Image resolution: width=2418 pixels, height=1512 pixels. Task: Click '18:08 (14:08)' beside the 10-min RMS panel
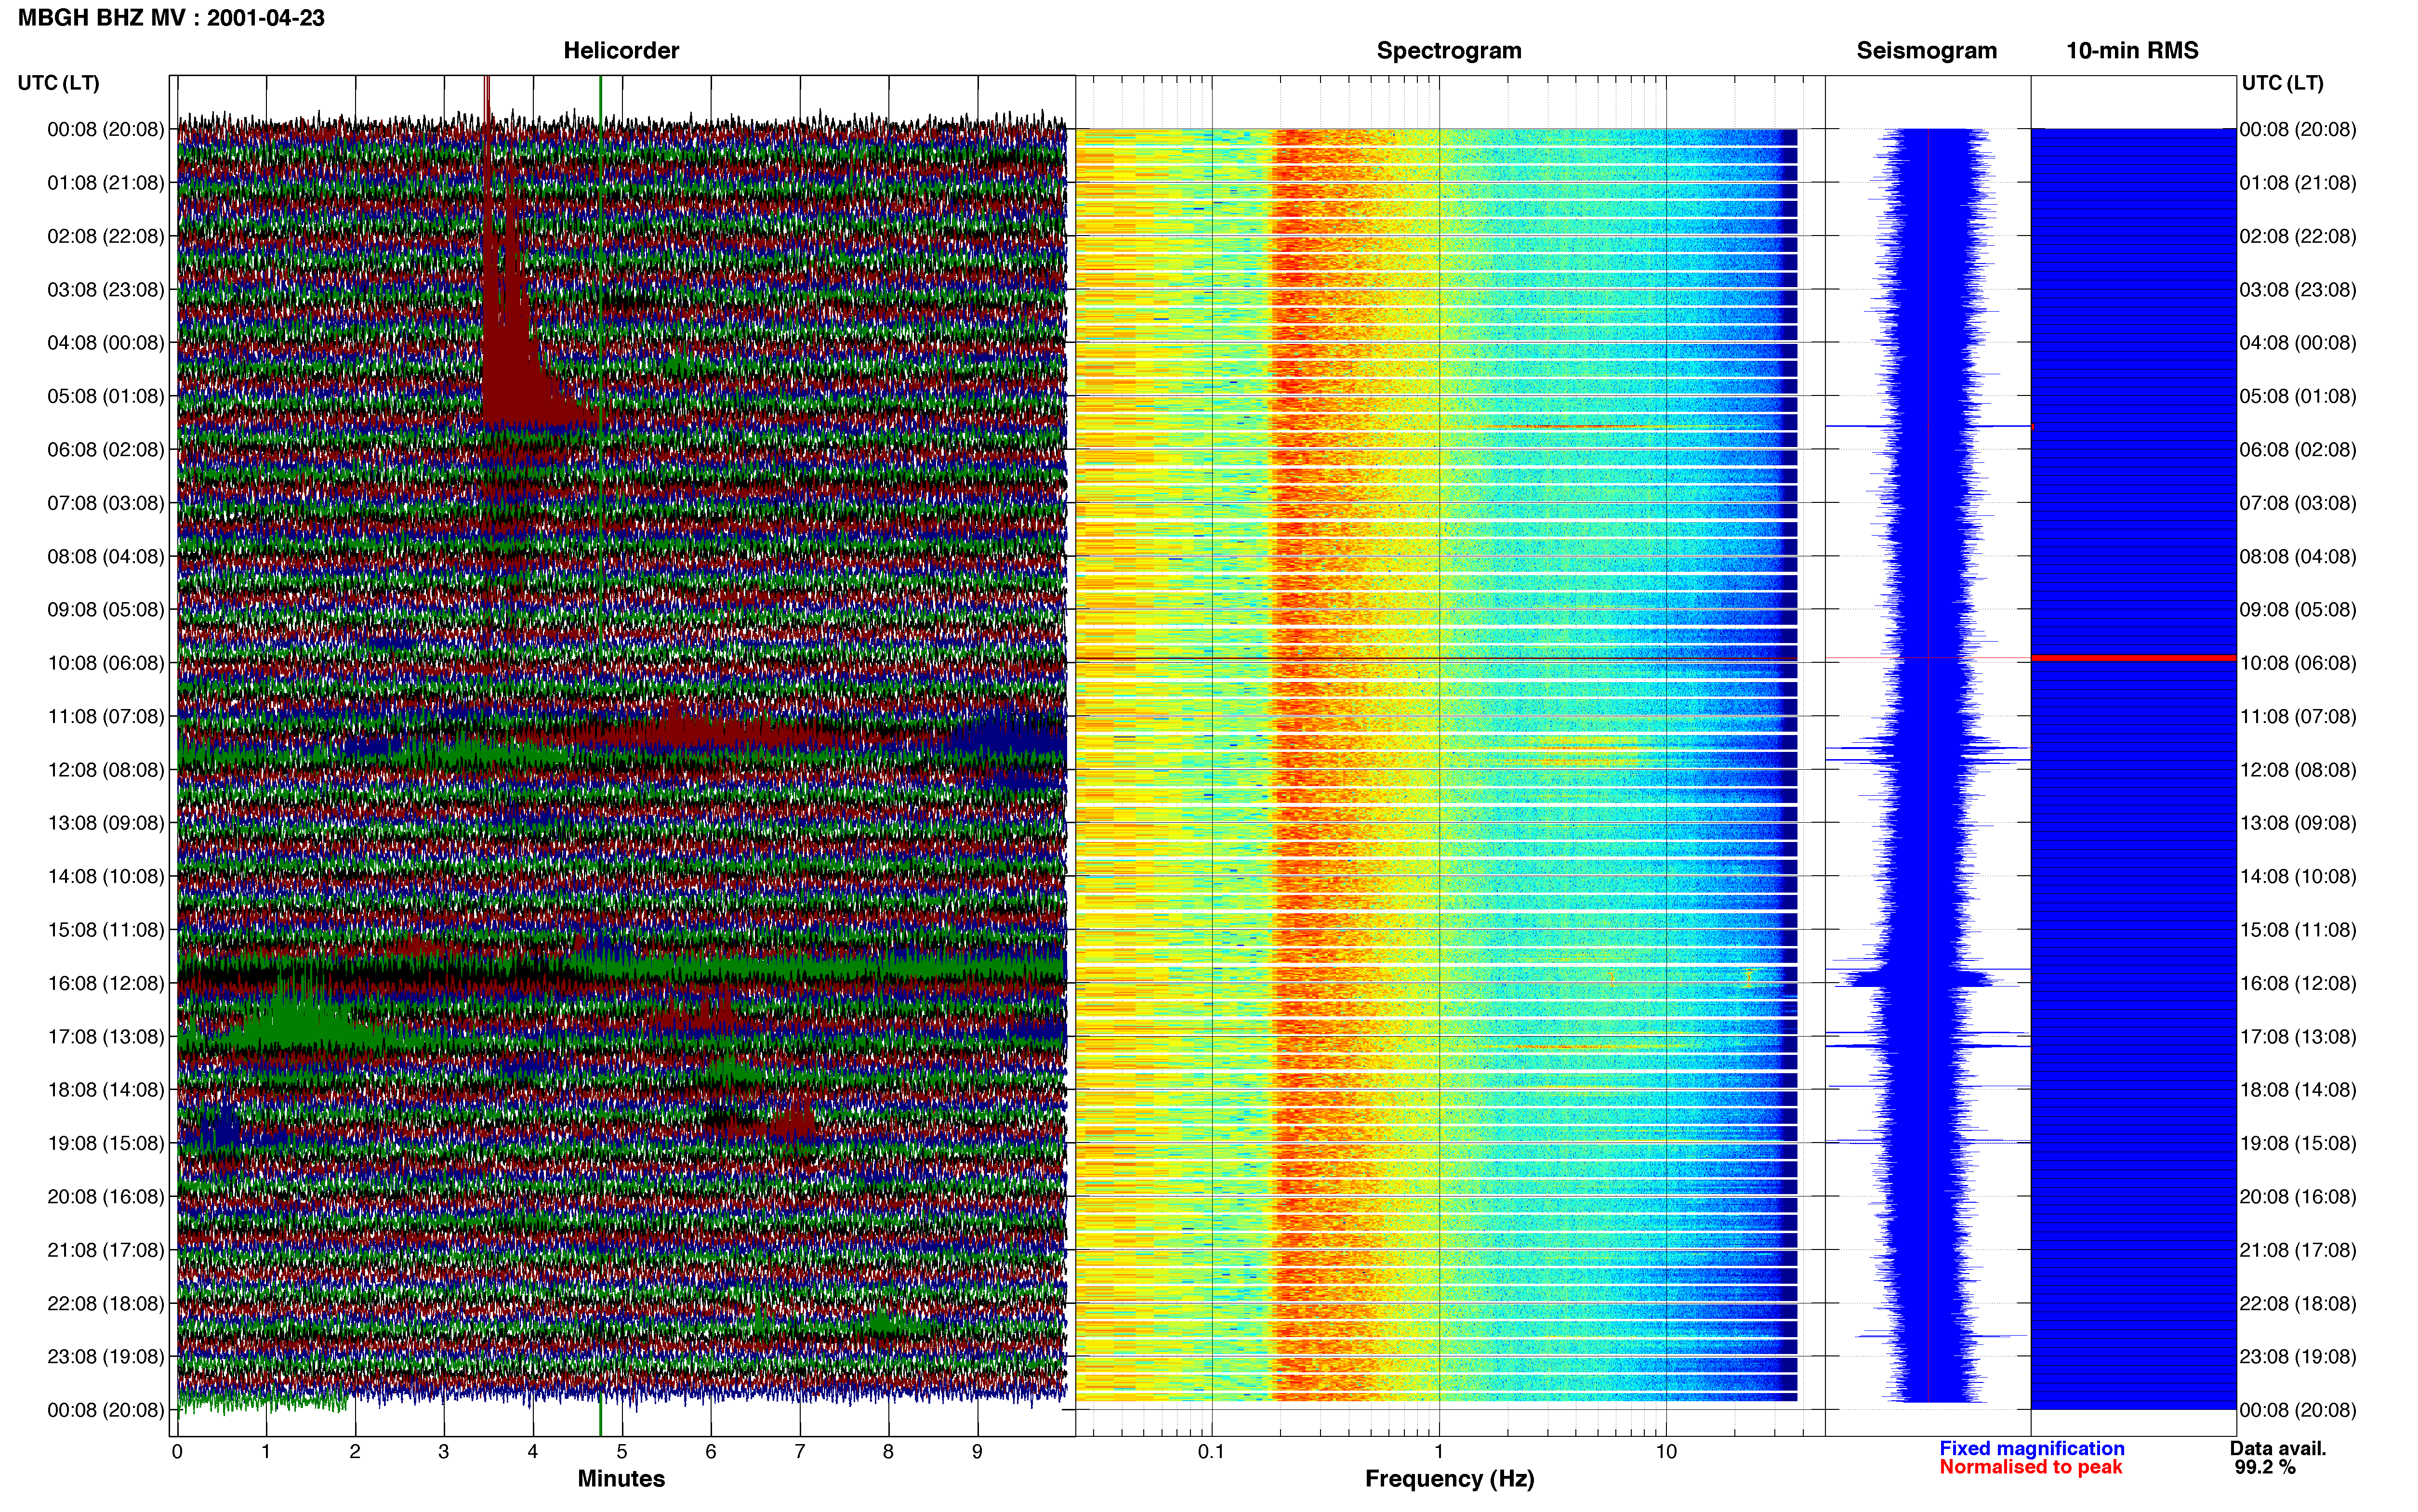click(2298, 1090)
